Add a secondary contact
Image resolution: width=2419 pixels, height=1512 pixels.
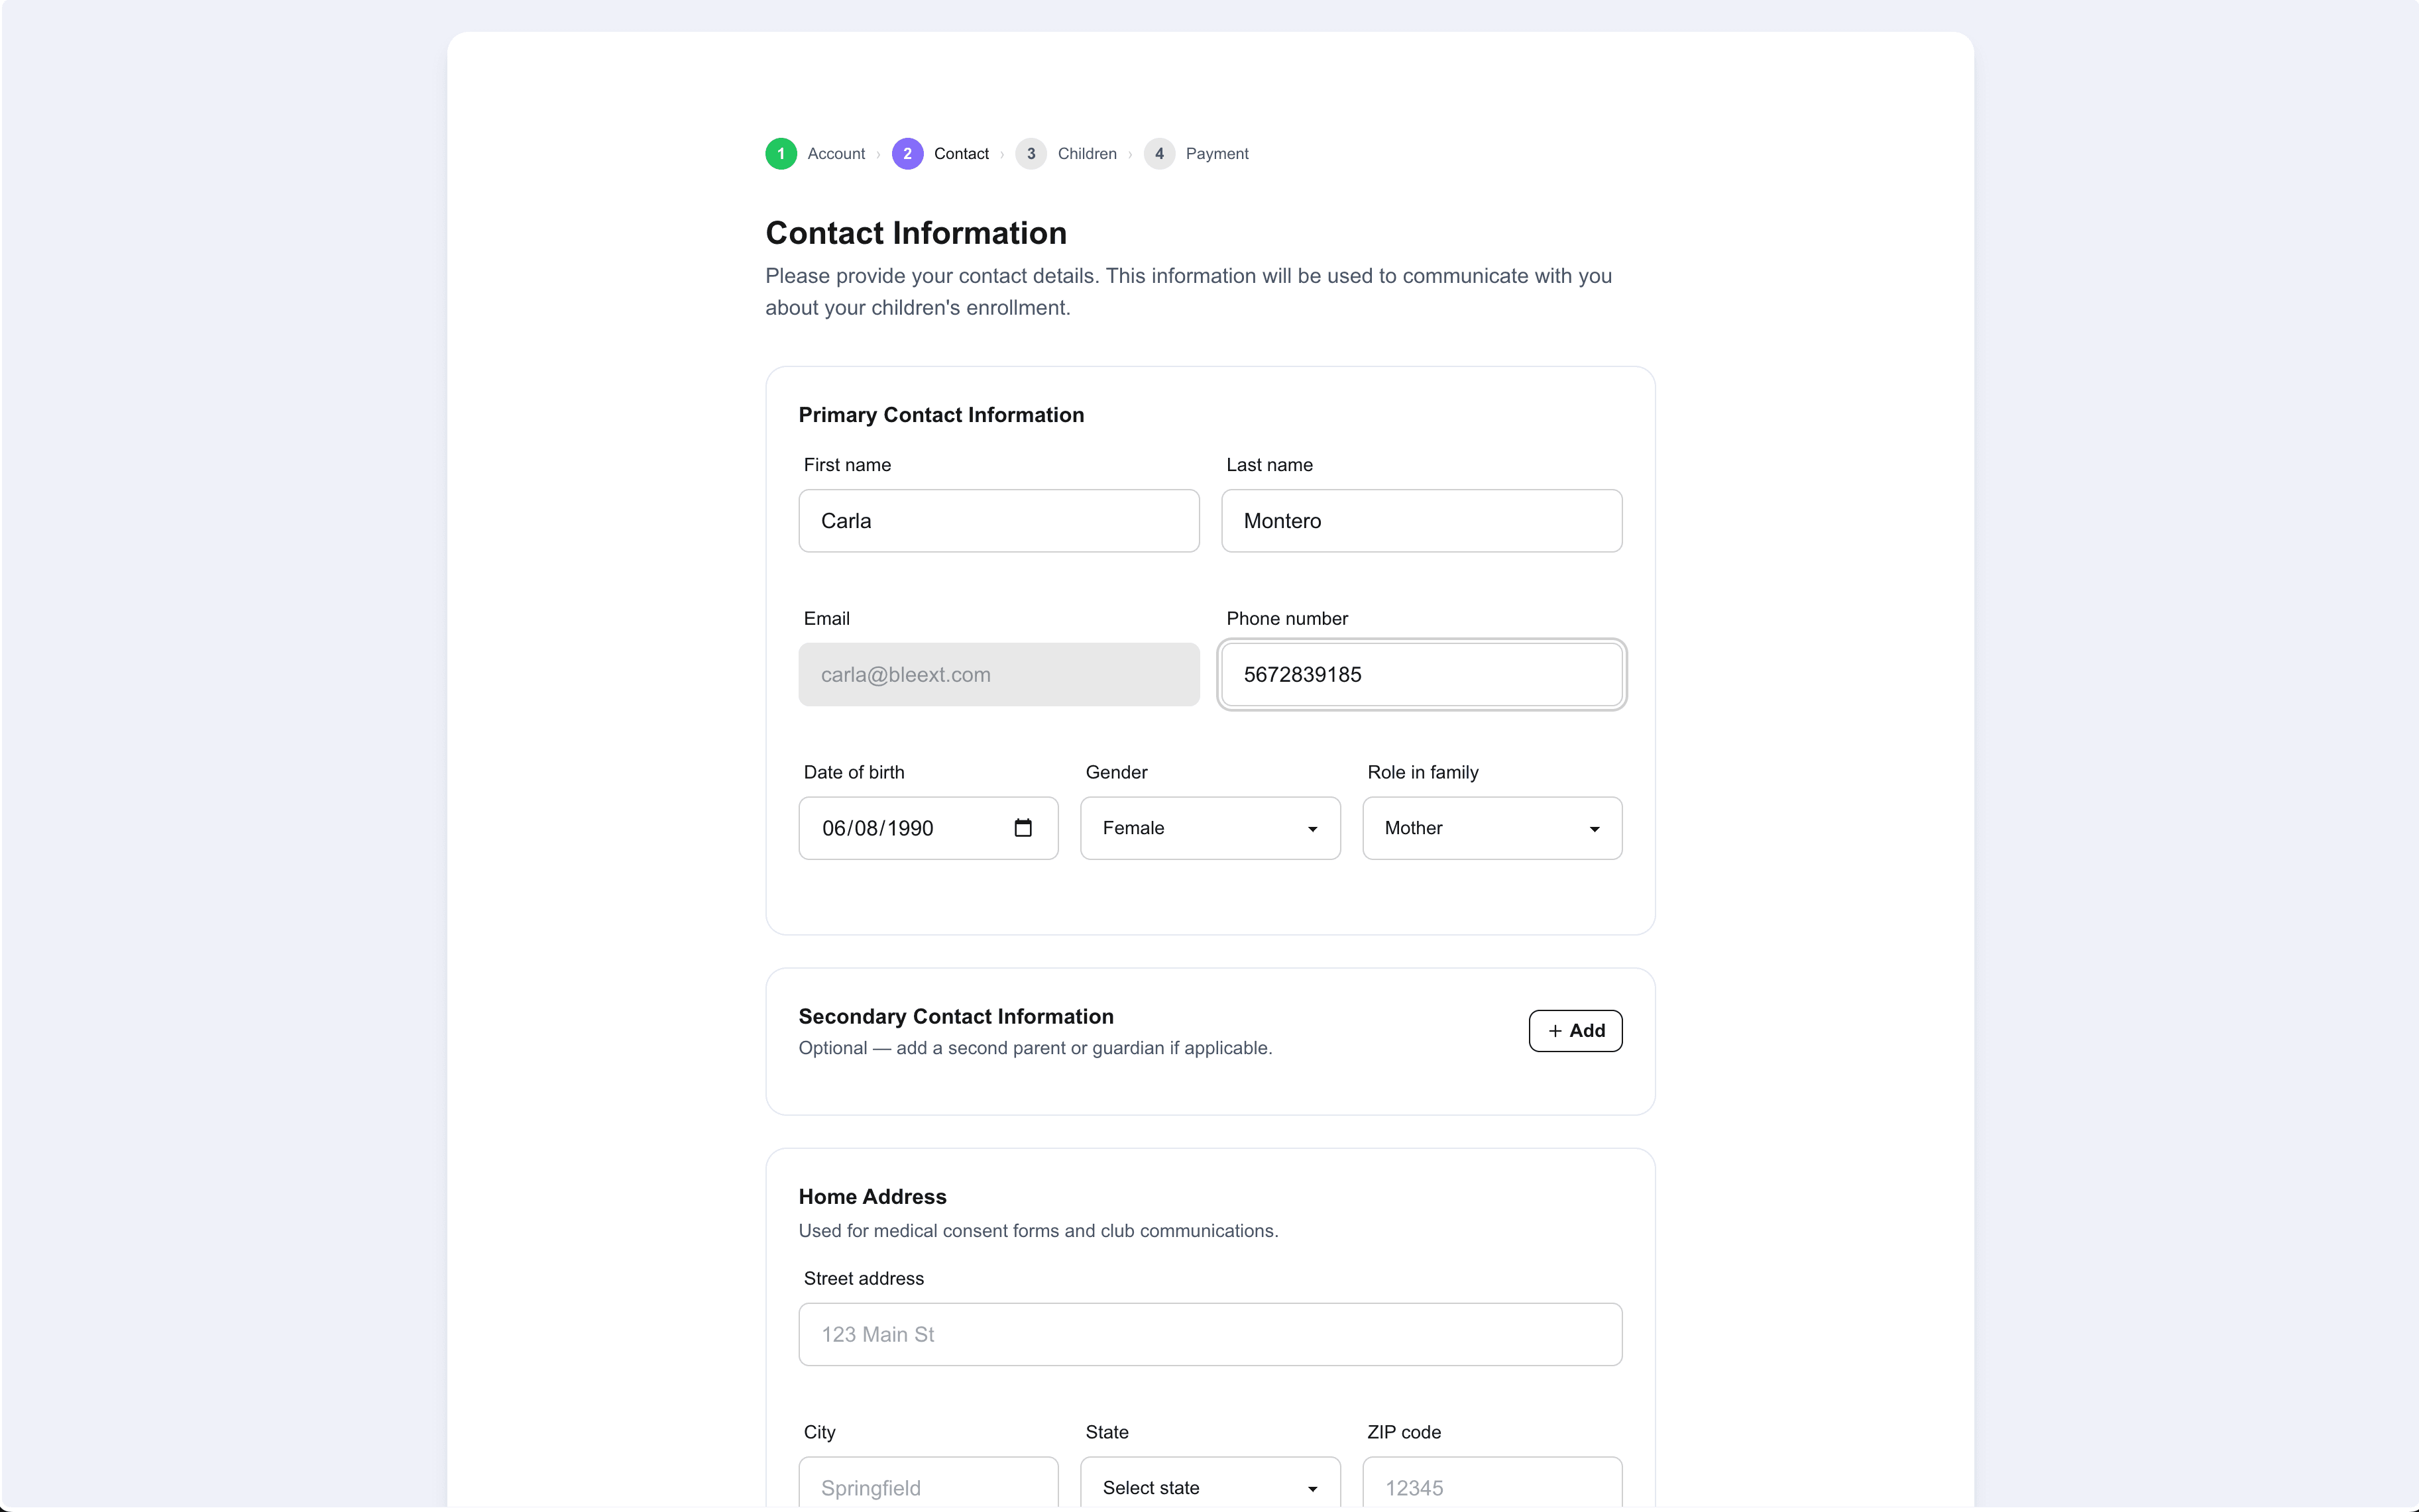point(1575,1031)
